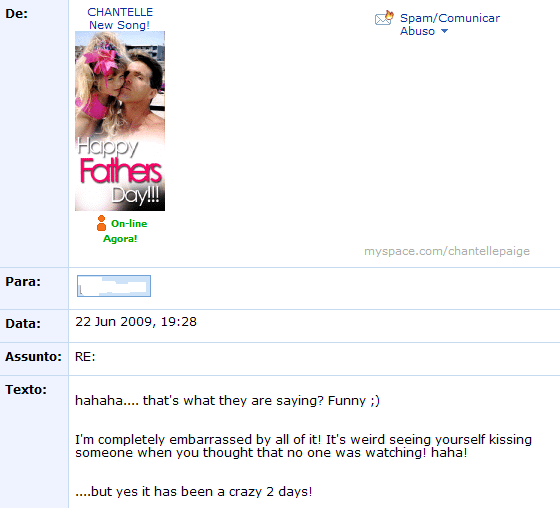
Task: Open the Spam/Comunicar Abuso link
Action: click(450, 24)
